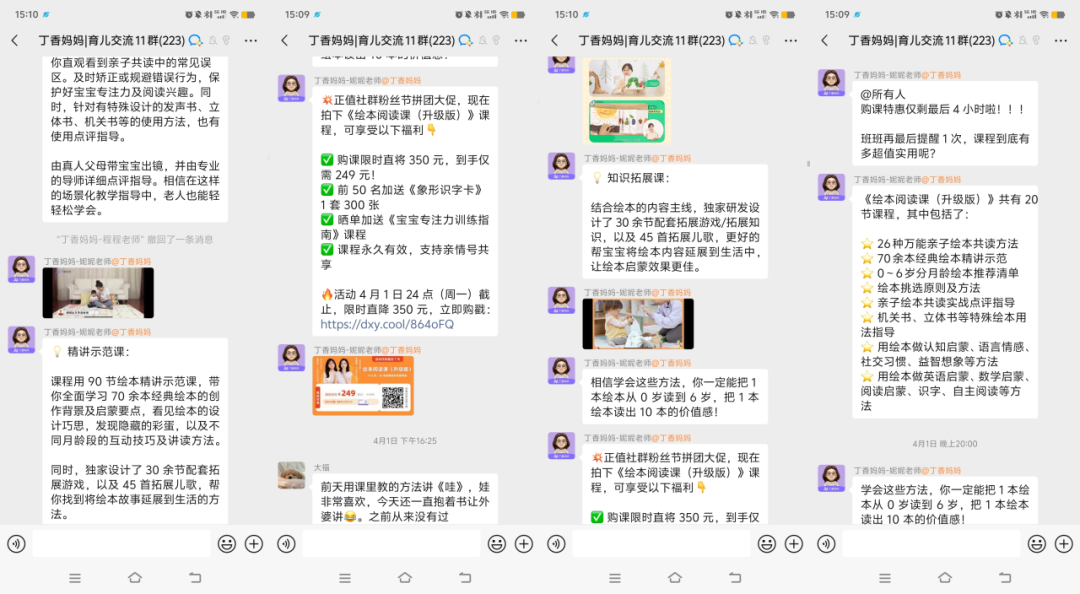The image size is (1080, 594).
Task: Open the three-dot menu in the second chat
Action: click(520, 41)
